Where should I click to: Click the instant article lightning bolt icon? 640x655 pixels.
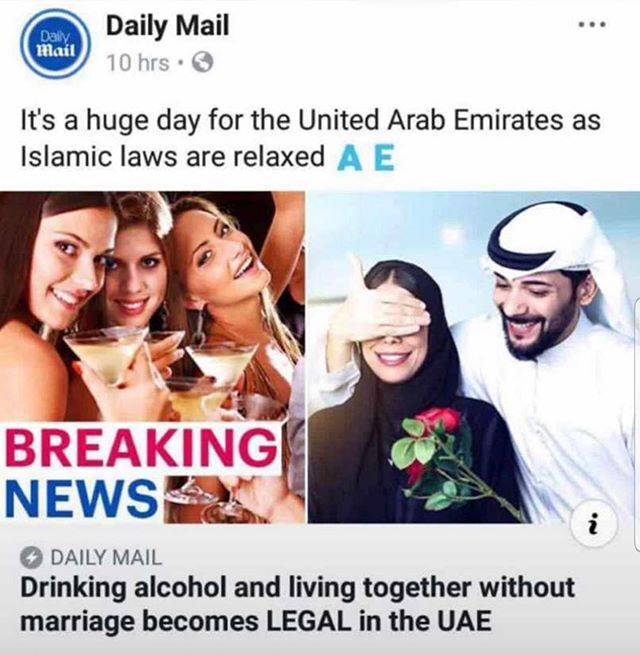32,557
